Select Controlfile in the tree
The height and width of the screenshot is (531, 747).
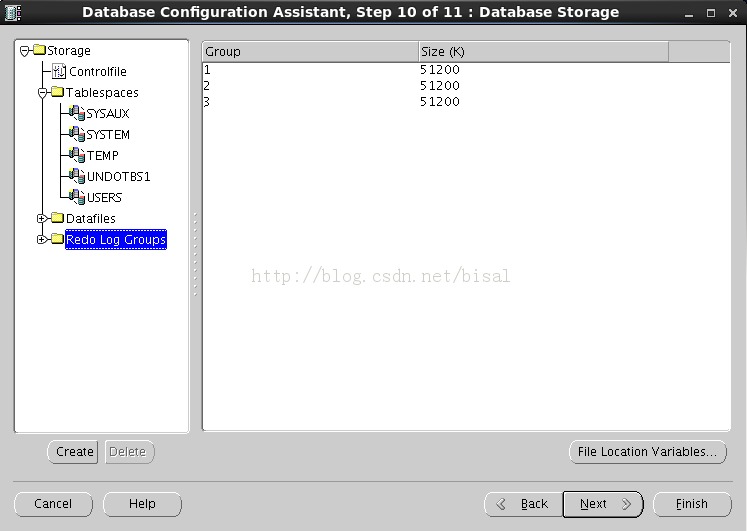98,71
